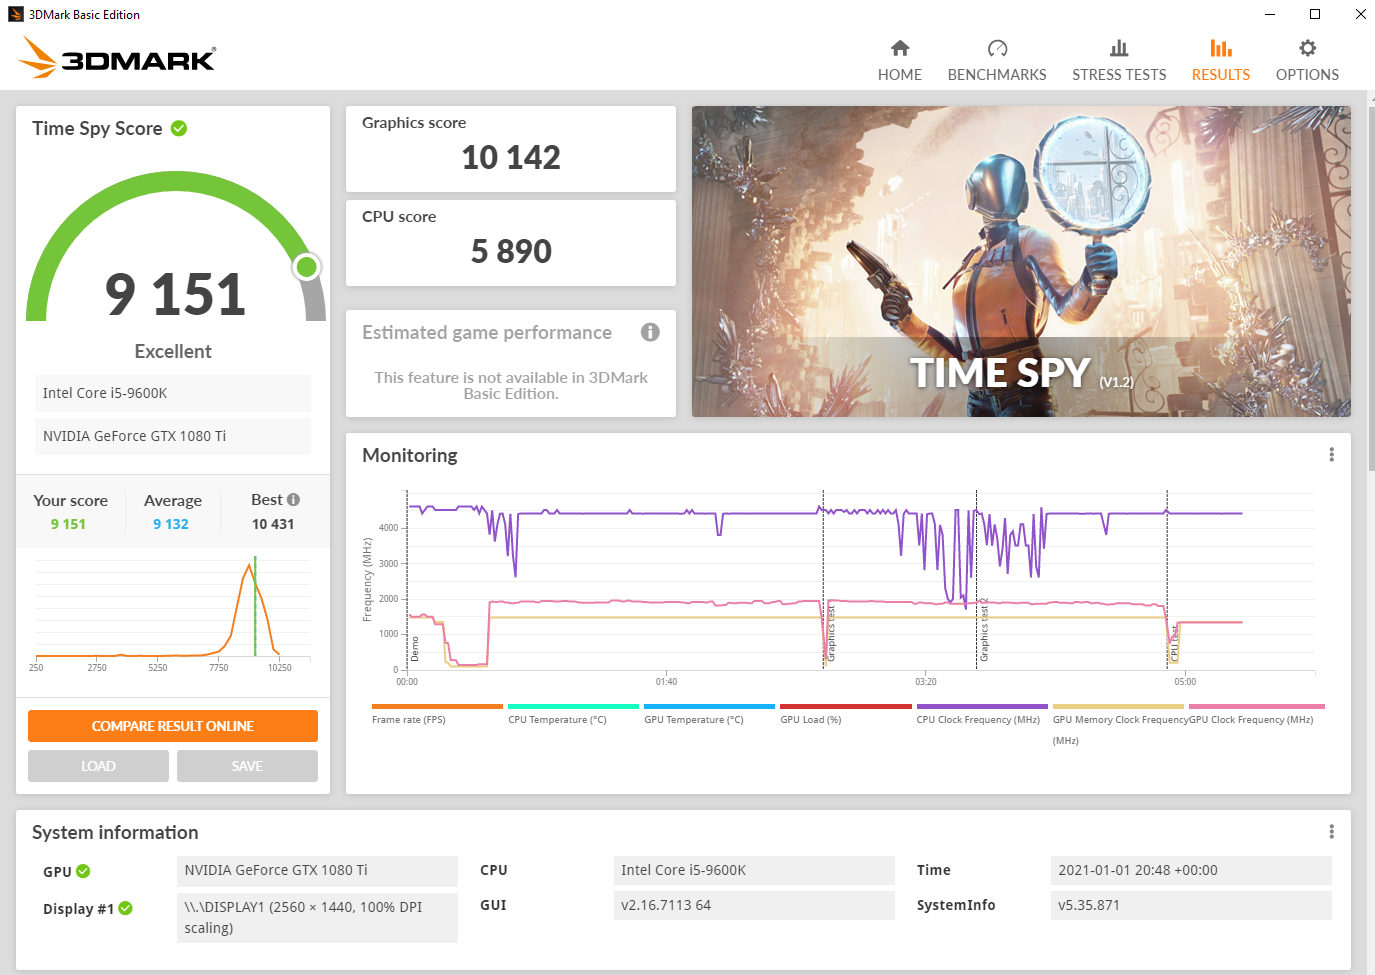Open Stress Tests section
The height and width of the screenshot is (975, 1375).
coord(1119,61)
